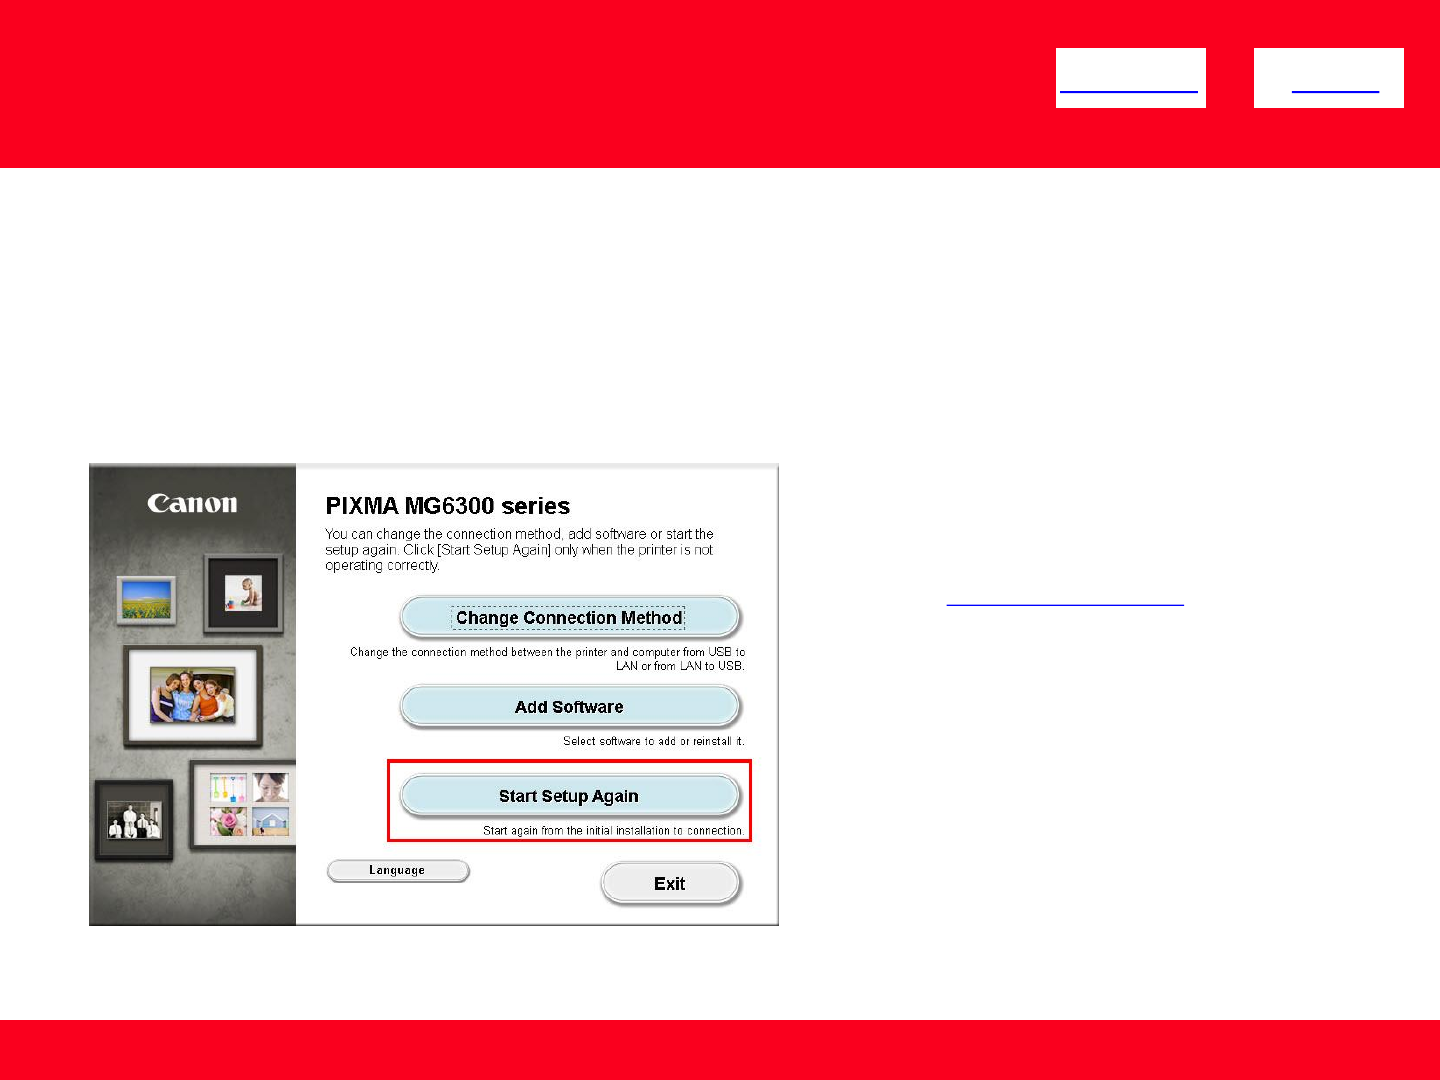Click the "Select software to add or reinstall it." text
The width and height of the screenshot is (1440, 1080).
654,741
